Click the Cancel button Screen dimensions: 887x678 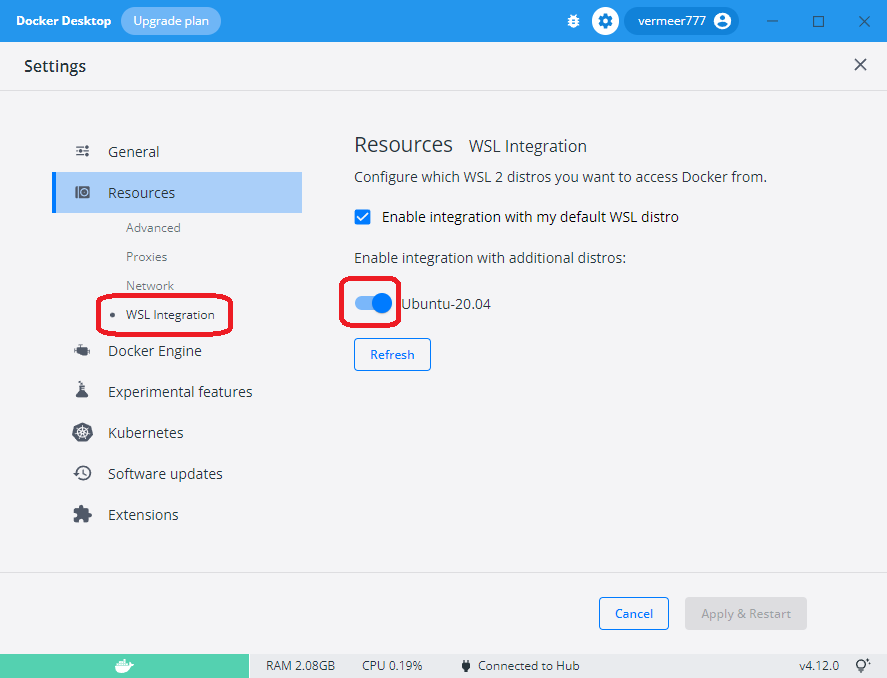tap(633, 614)
